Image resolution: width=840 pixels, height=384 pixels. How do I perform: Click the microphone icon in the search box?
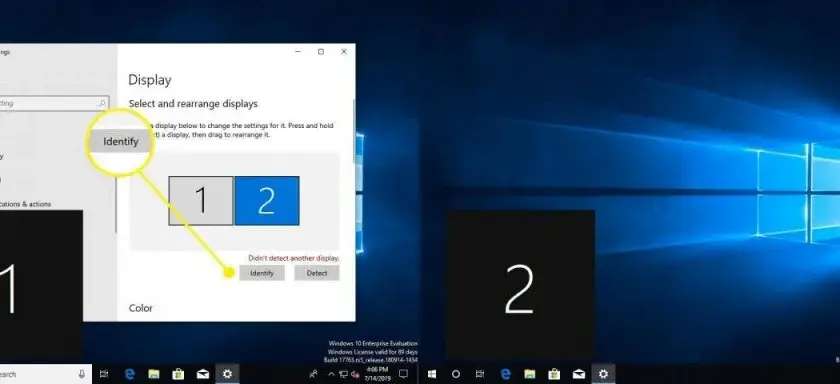tap(81, 374)
